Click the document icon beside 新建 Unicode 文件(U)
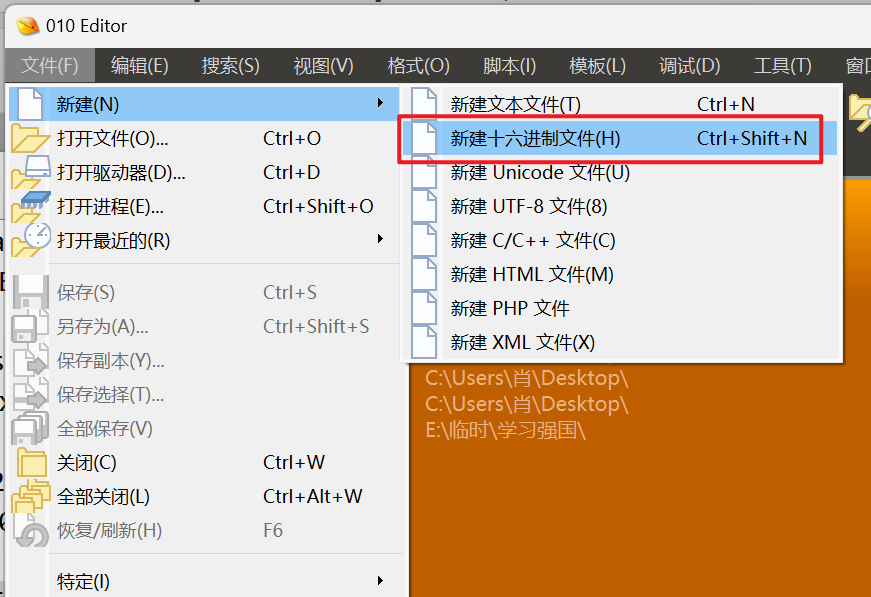 click(424, 172)
